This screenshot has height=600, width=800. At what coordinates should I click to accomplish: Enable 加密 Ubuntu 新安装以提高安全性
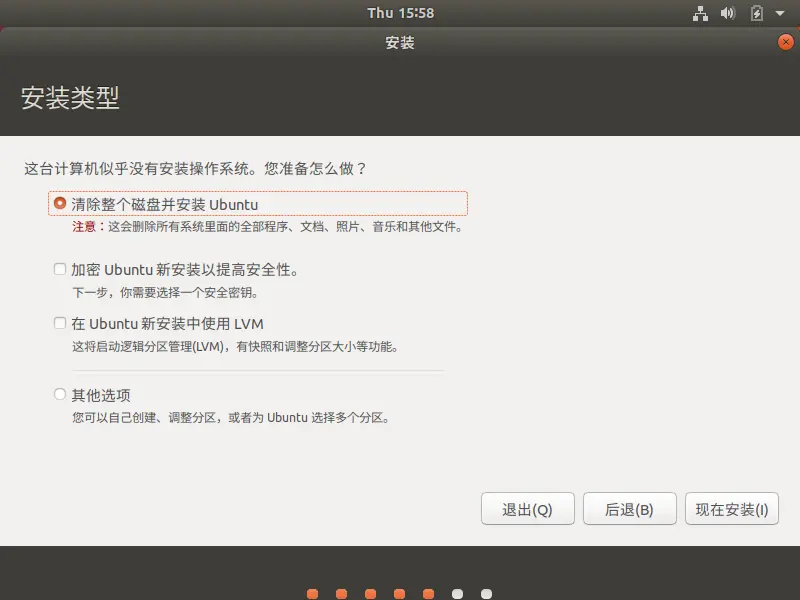coord(60,268)
